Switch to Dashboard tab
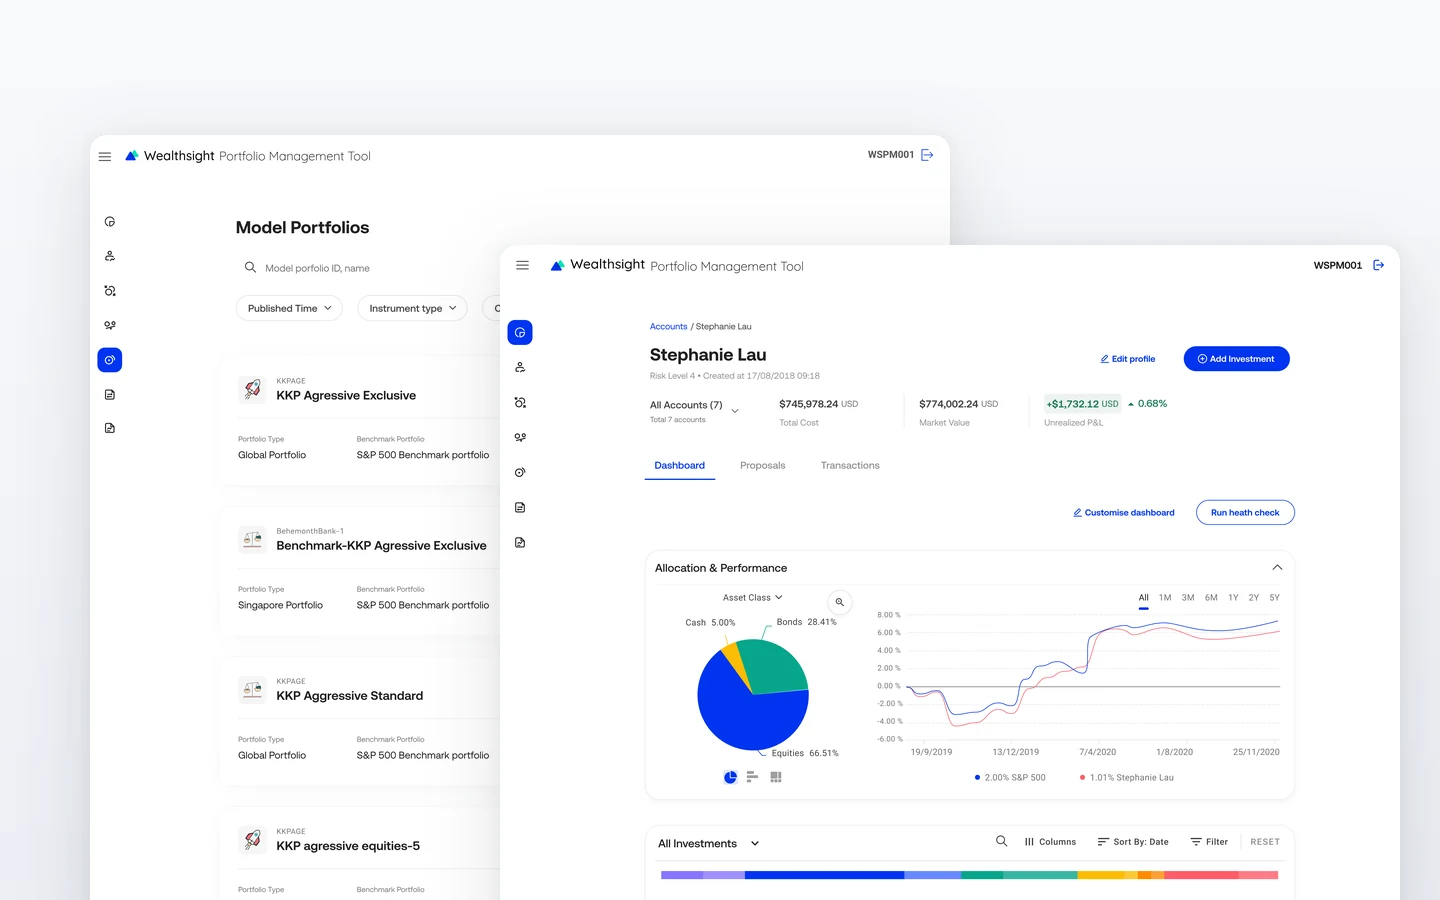Screen dimensions: 1440x900 tap(680, 466)
